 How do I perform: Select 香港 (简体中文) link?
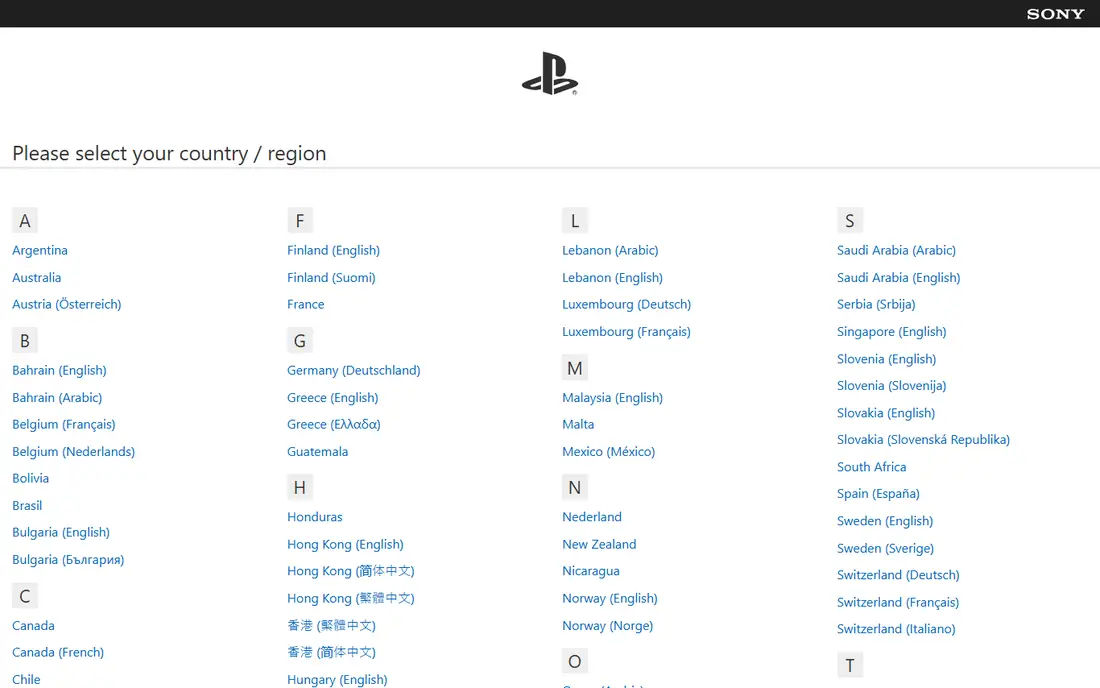coord(332,652)
